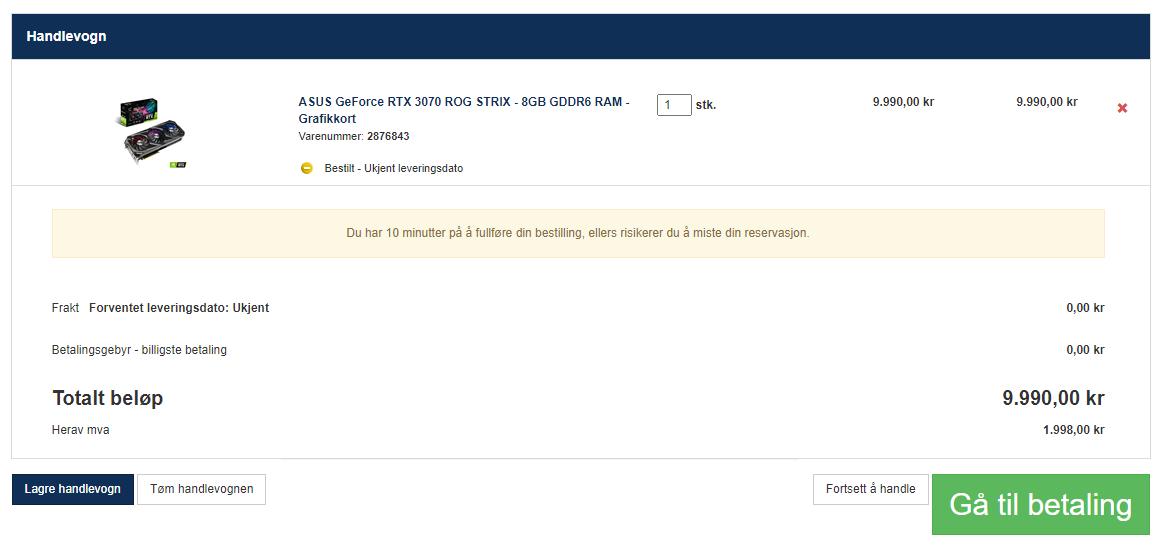Click green Gå til betaling button
Screen dimensions: 1157x554
(1040, 505)
